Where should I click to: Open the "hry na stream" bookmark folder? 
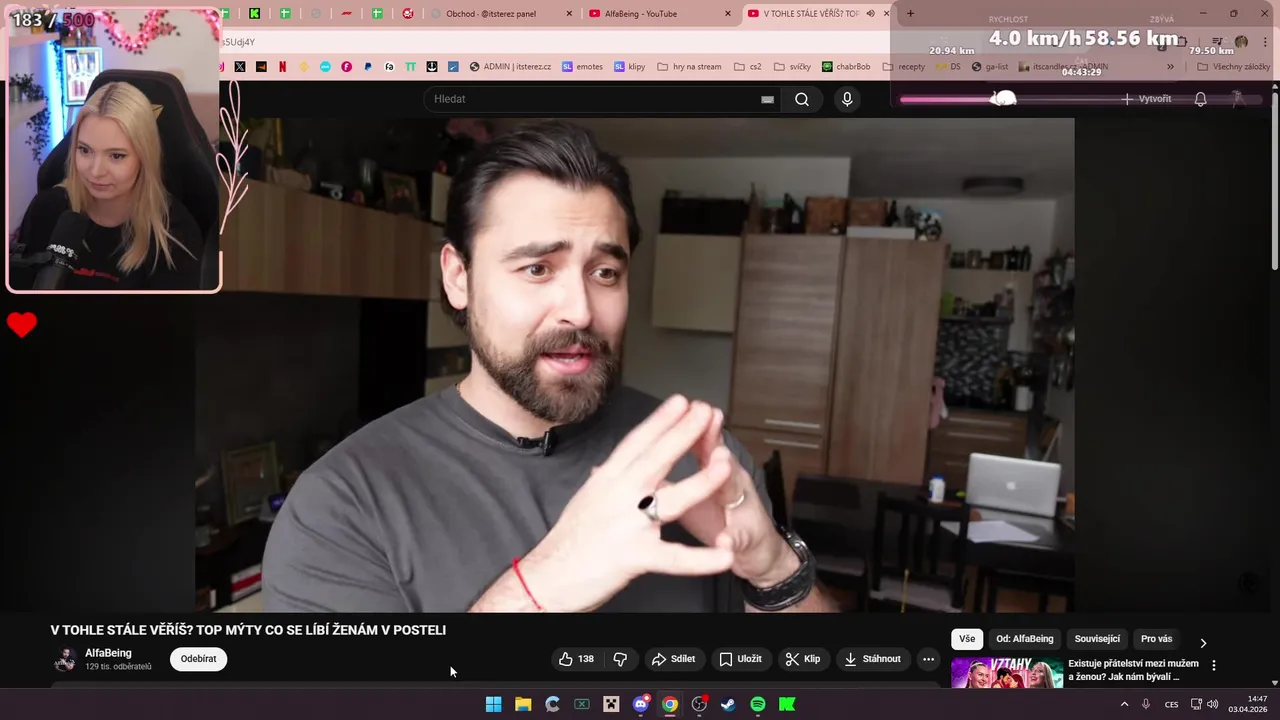tap(689, 67)
